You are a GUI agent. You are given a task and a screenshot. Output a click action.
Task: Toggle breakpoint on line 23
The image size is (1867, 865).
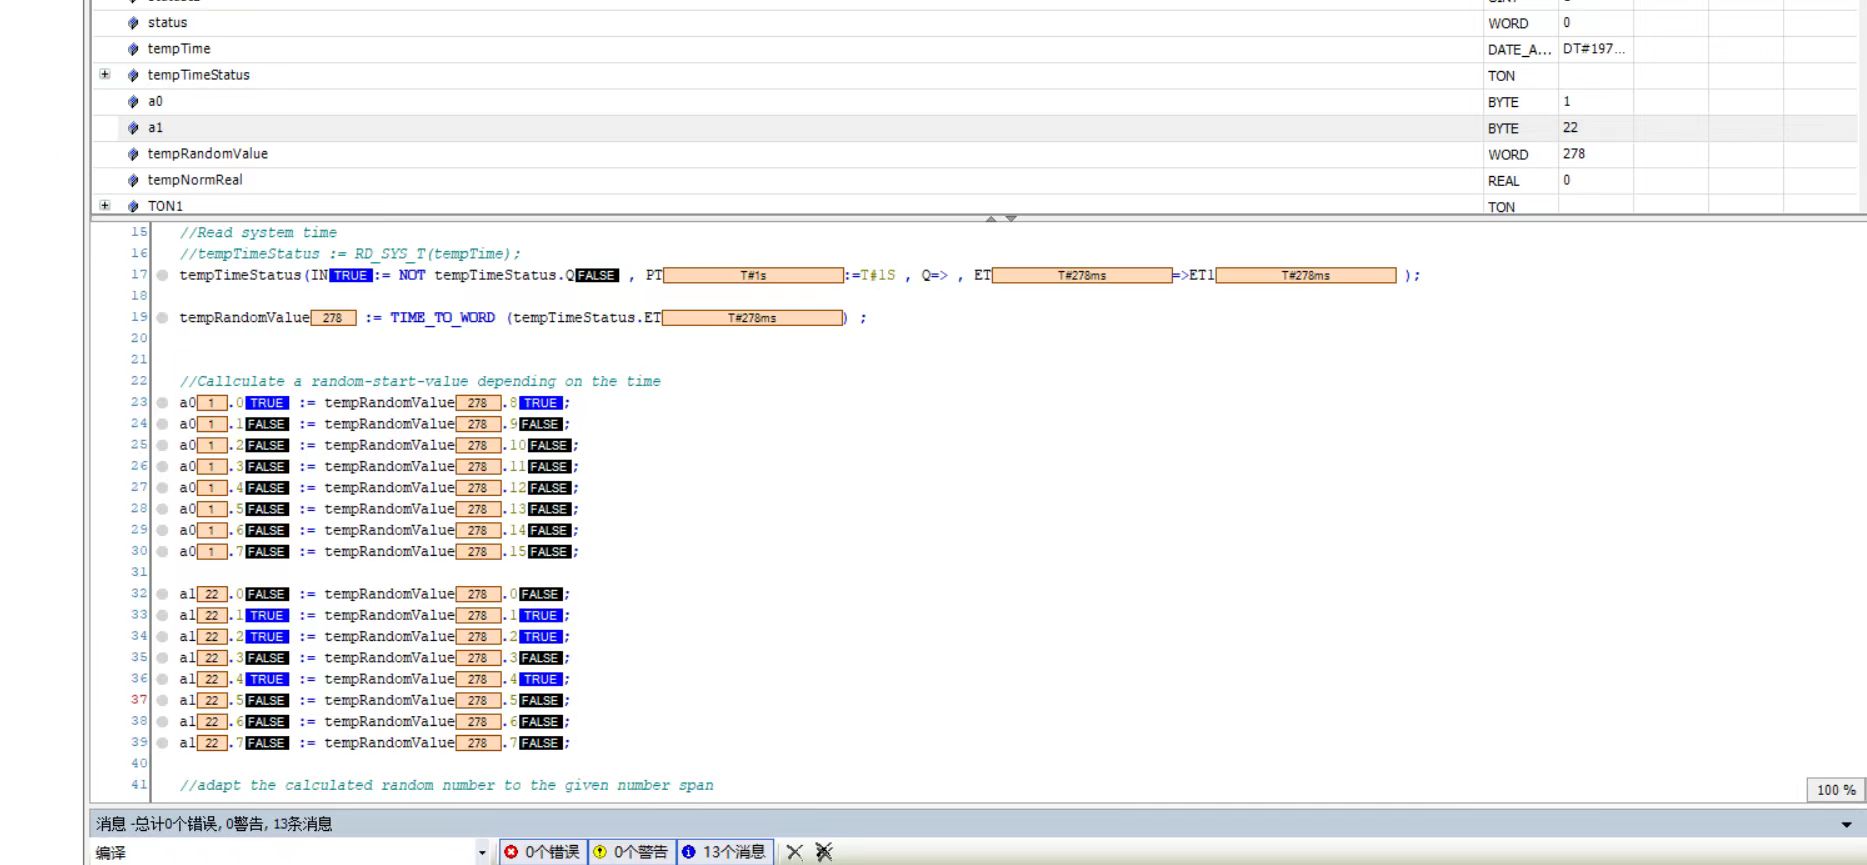[162, 403]
